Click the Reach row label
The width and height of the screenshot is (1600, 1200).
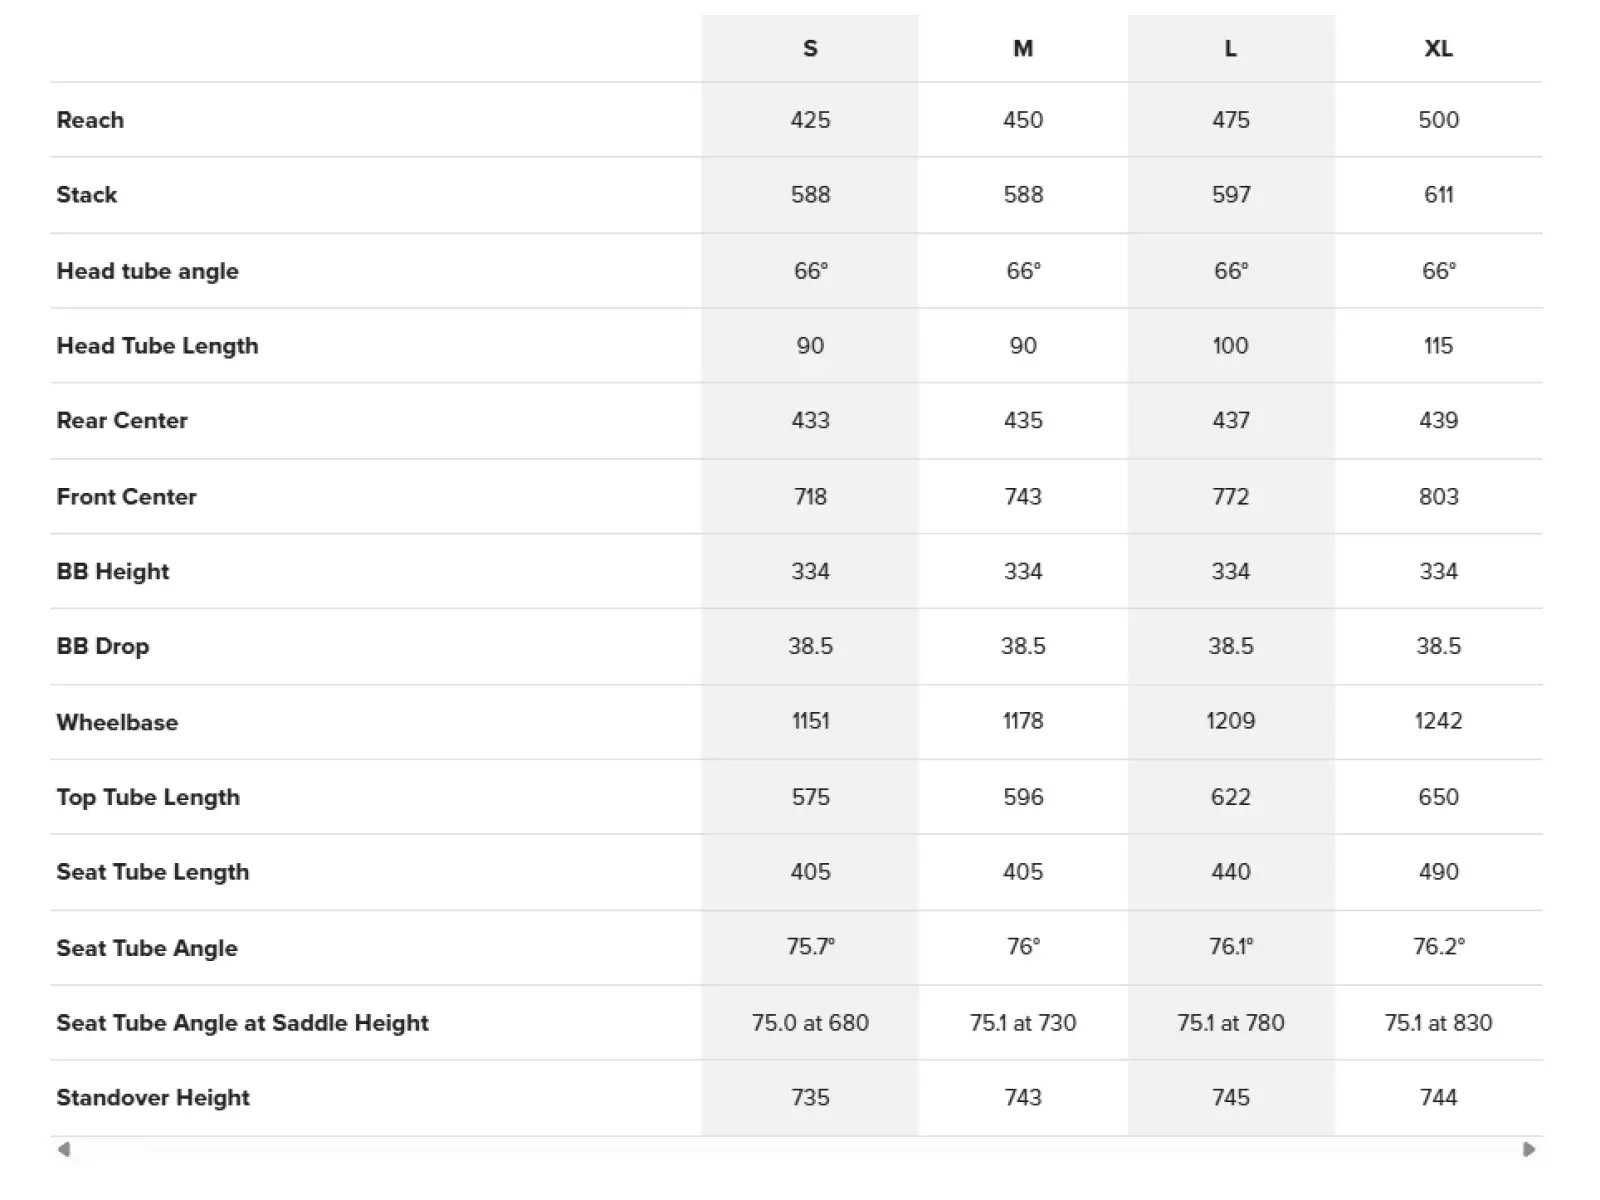tap(90, 120)
